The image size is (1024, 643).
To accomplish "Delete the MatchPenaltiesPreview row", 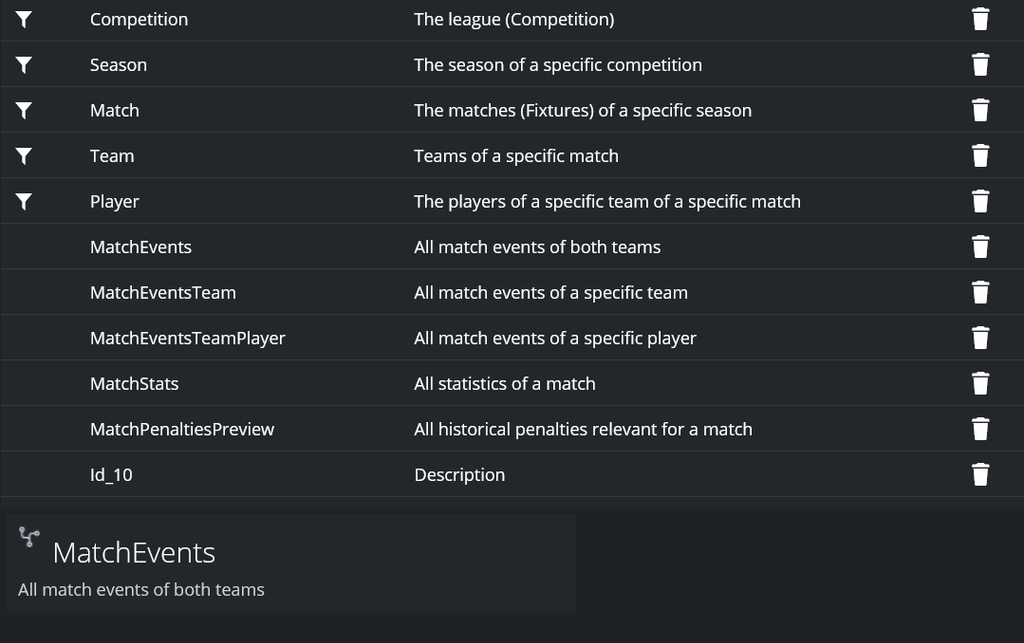I will click(x=980, y=429).
